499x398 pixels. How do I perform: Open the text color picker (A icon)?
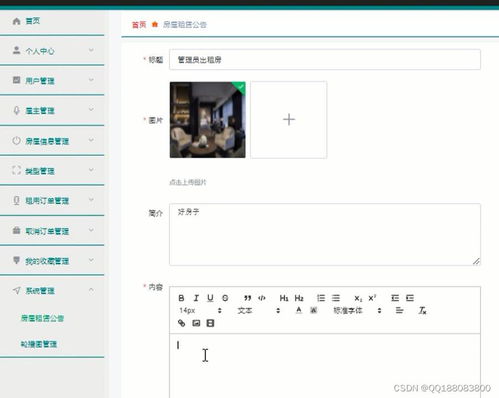pyautogui.click(x=299, y=311)
